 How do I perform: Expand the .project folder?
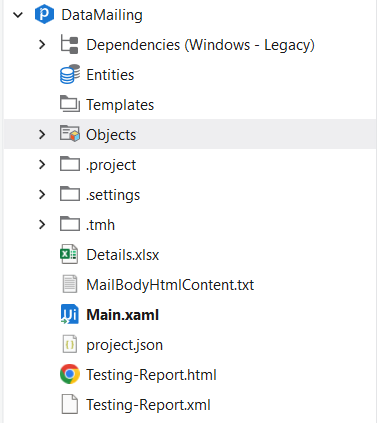[x=42, y=165]
